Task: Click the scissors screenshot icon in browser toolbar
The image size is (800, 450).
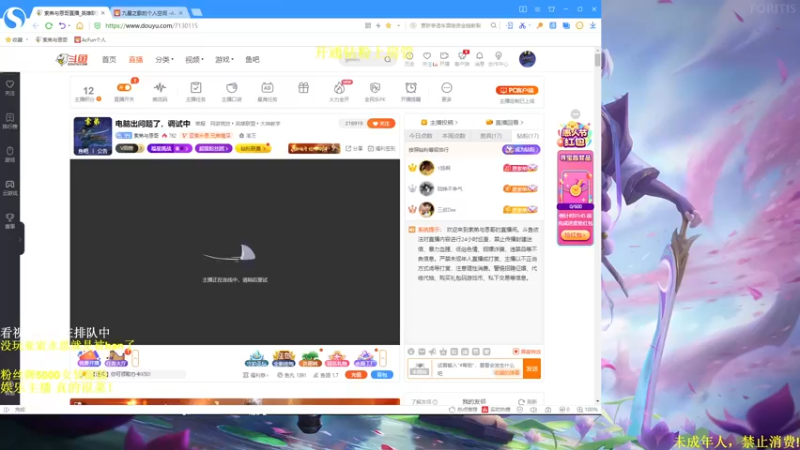Action: click(522, 26)
